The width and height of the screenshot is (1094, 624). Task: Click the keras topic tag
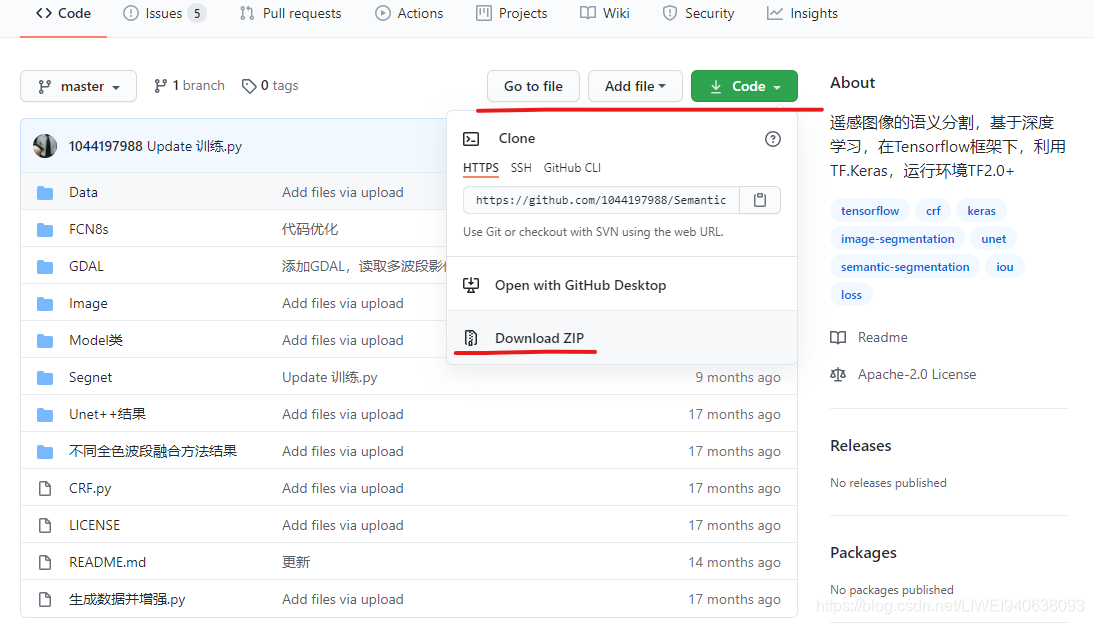981,211
